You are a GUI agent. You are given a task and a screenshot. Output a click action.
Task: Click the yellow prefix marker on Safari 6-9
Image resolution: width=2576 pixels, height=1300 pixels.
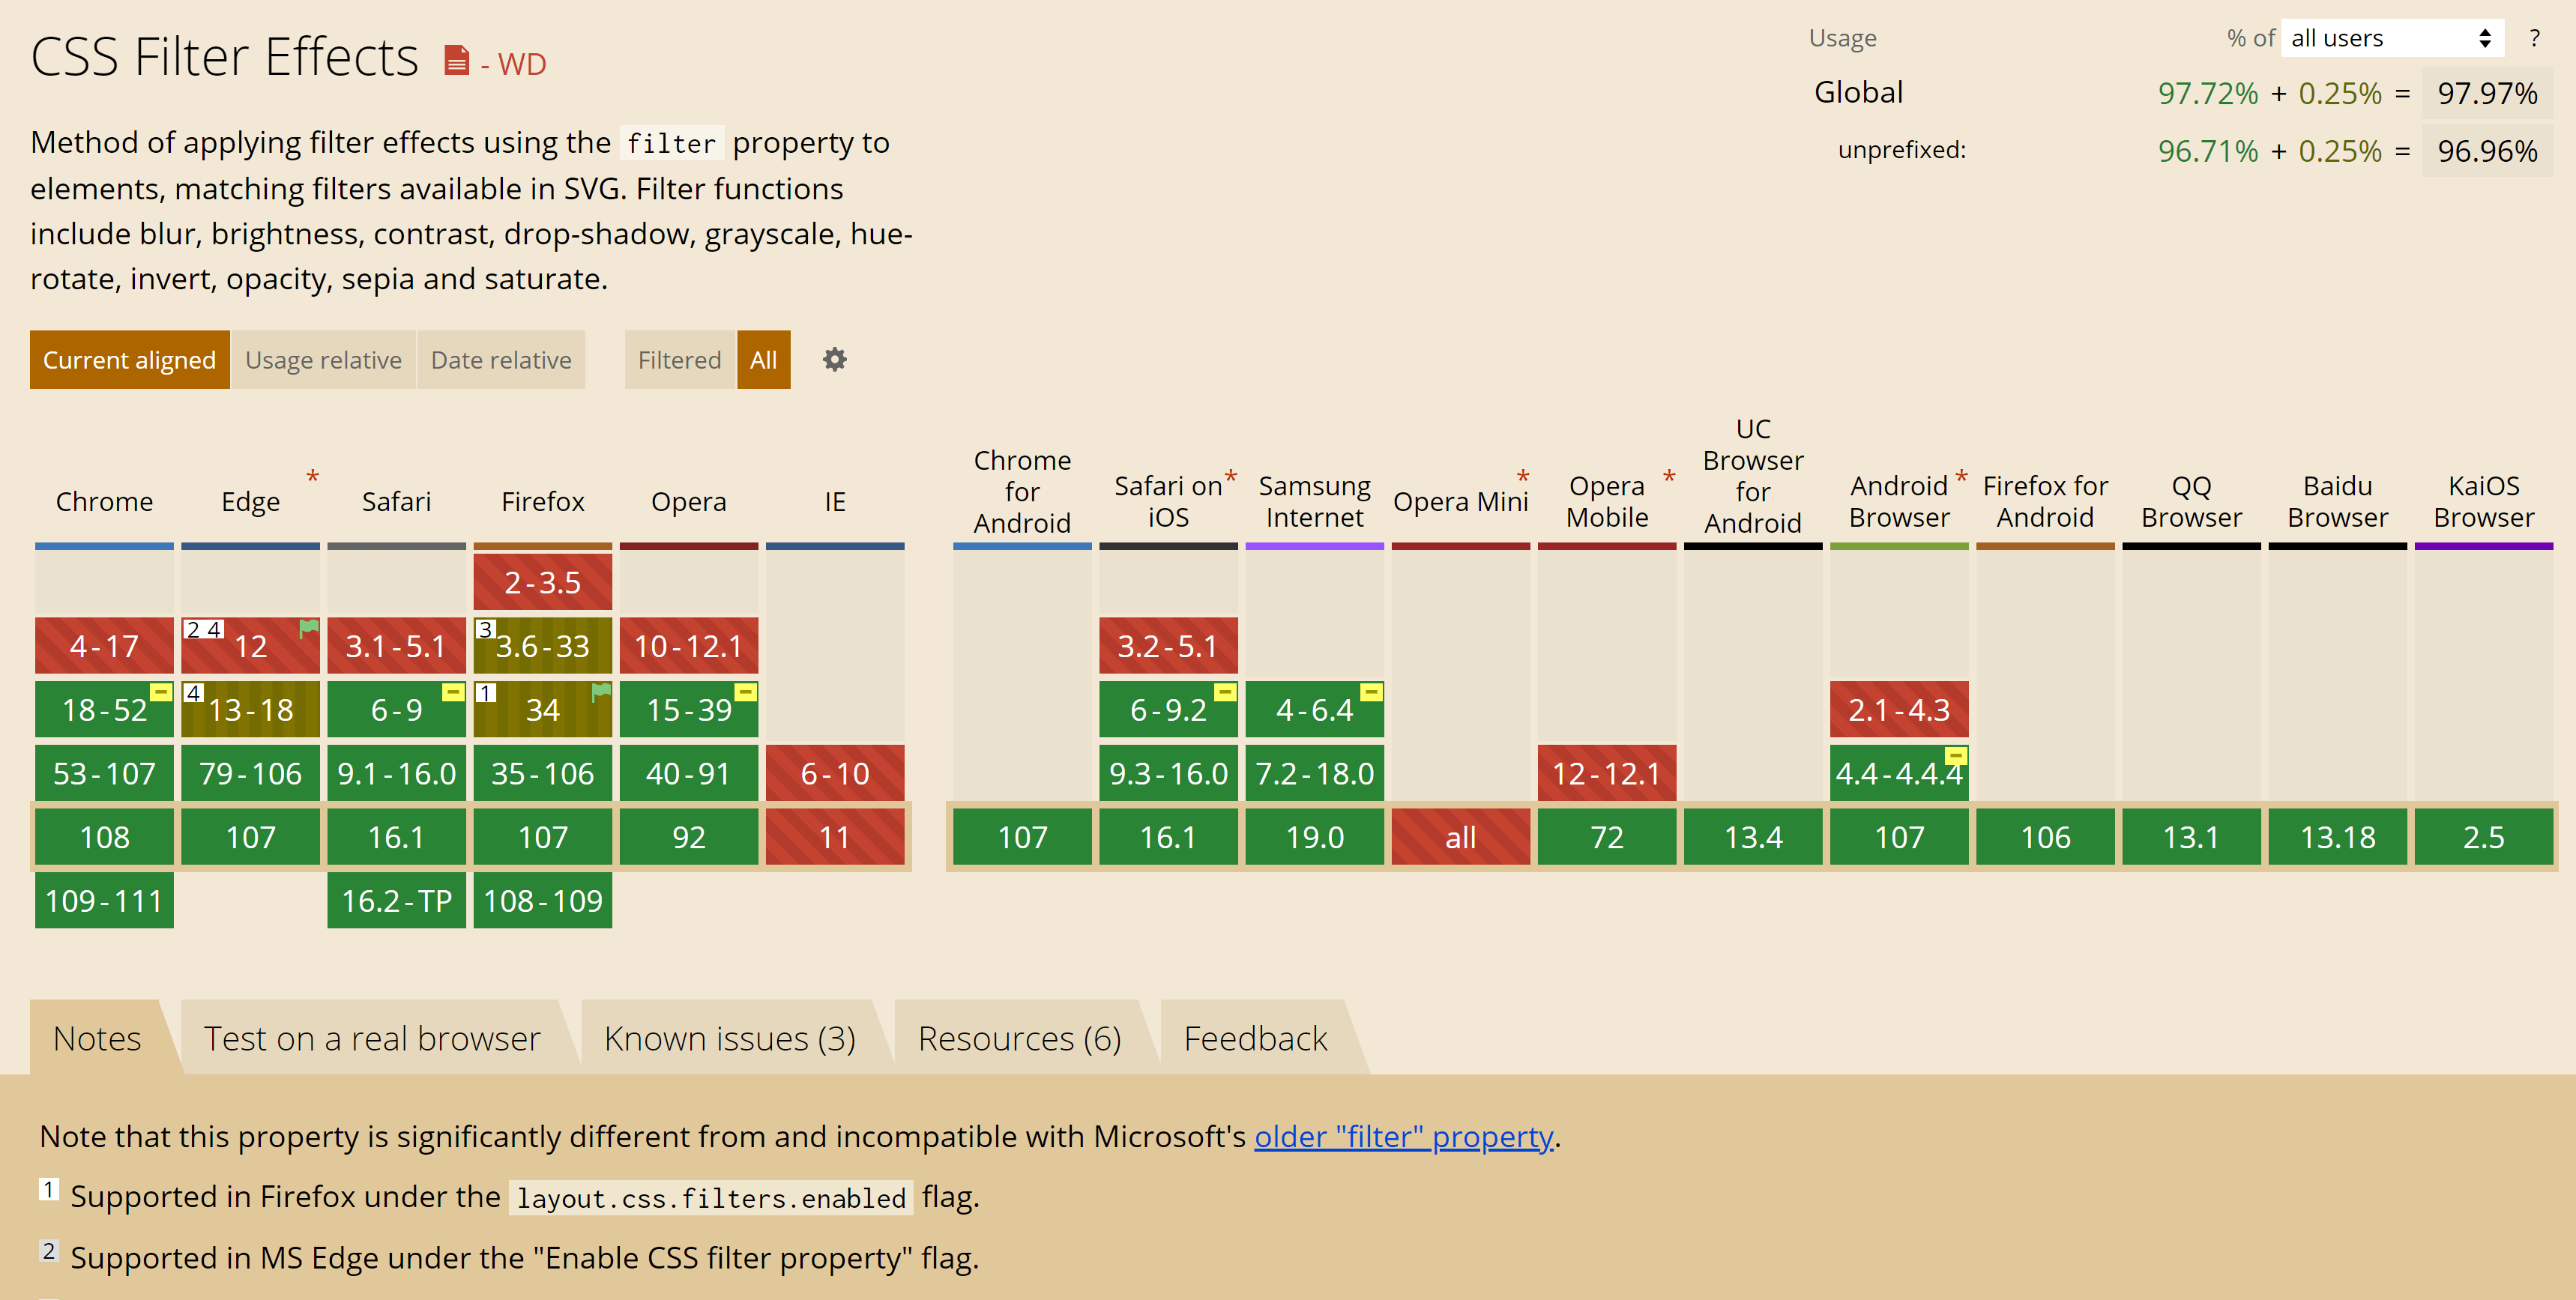click(x=453, y=692)
